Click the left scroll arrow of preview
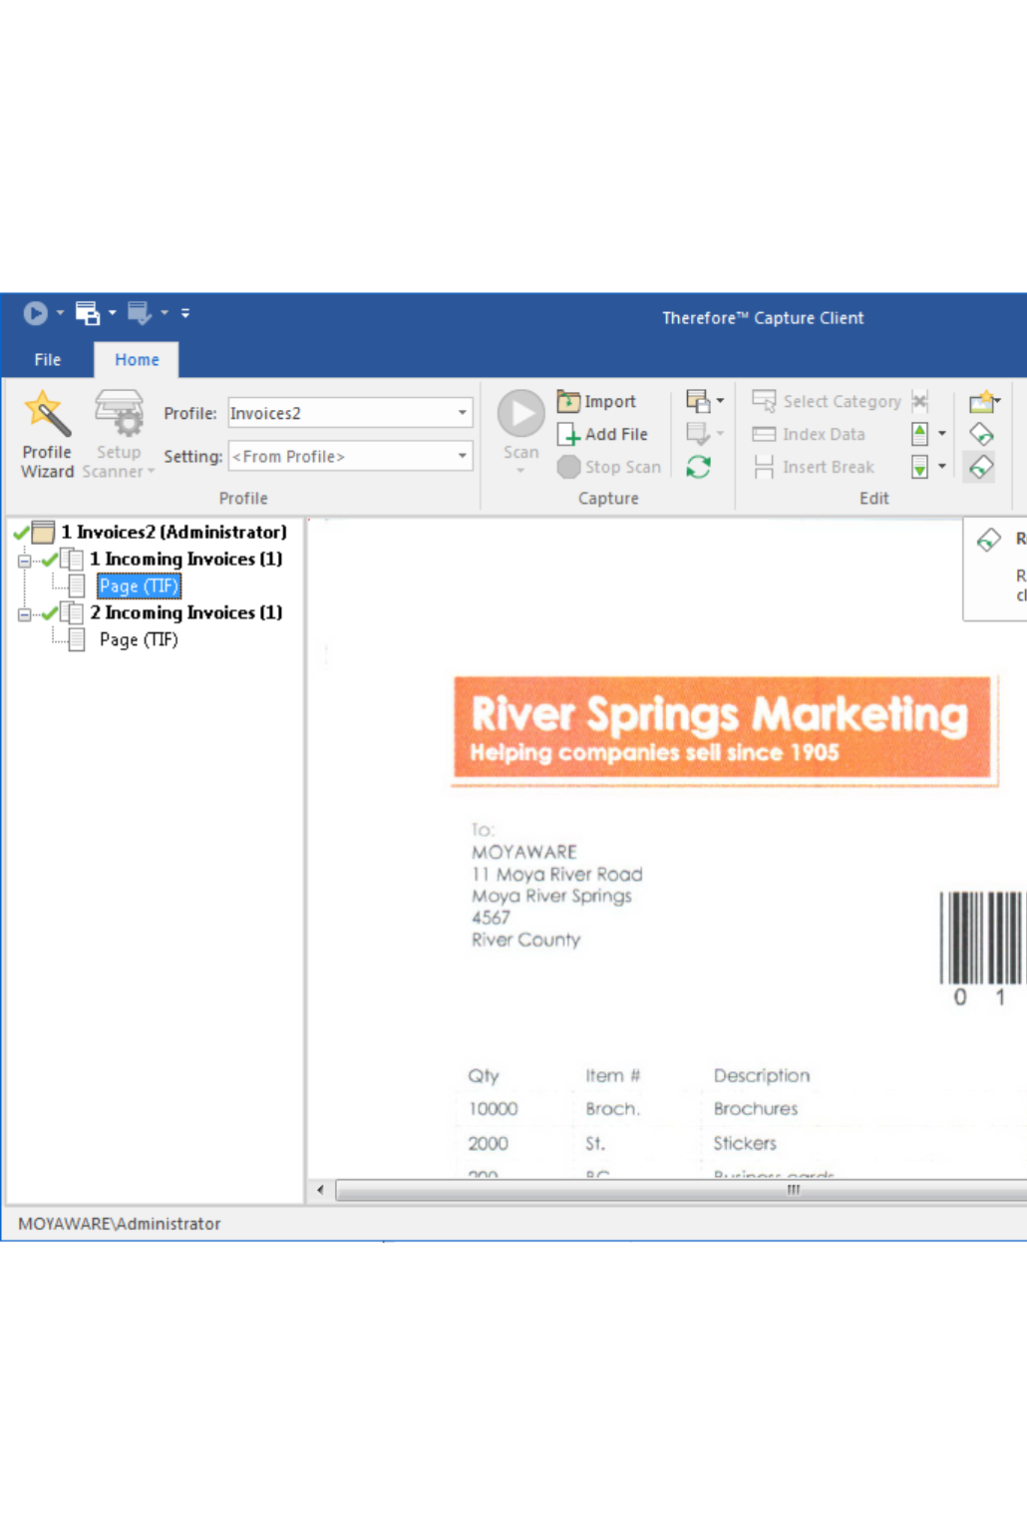Viewport: 1027px width, 1536px height. 320,1190
